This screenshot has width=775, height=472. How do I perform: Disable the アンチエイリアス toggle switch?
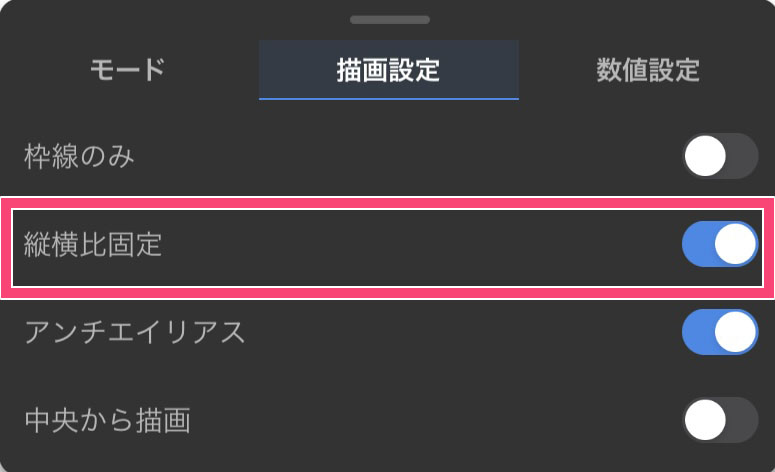pyautogui.click(x=720, y=332)
